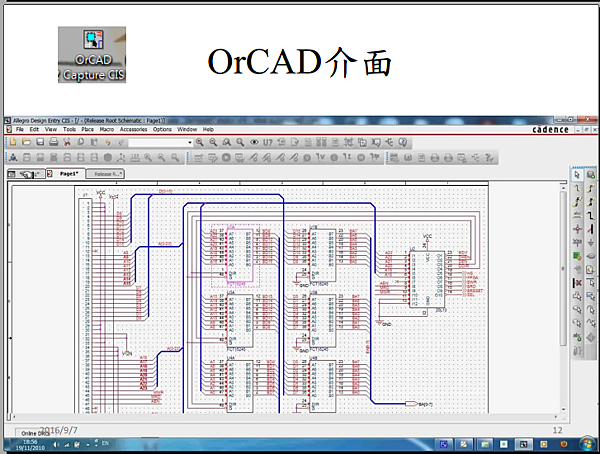Click the volume speaker tray icon
The image size is (600, 454).
[56, 444]
